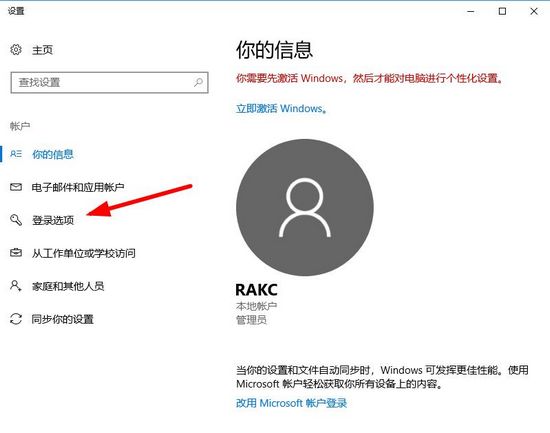Minimize the 设置 window

point(471,11)
